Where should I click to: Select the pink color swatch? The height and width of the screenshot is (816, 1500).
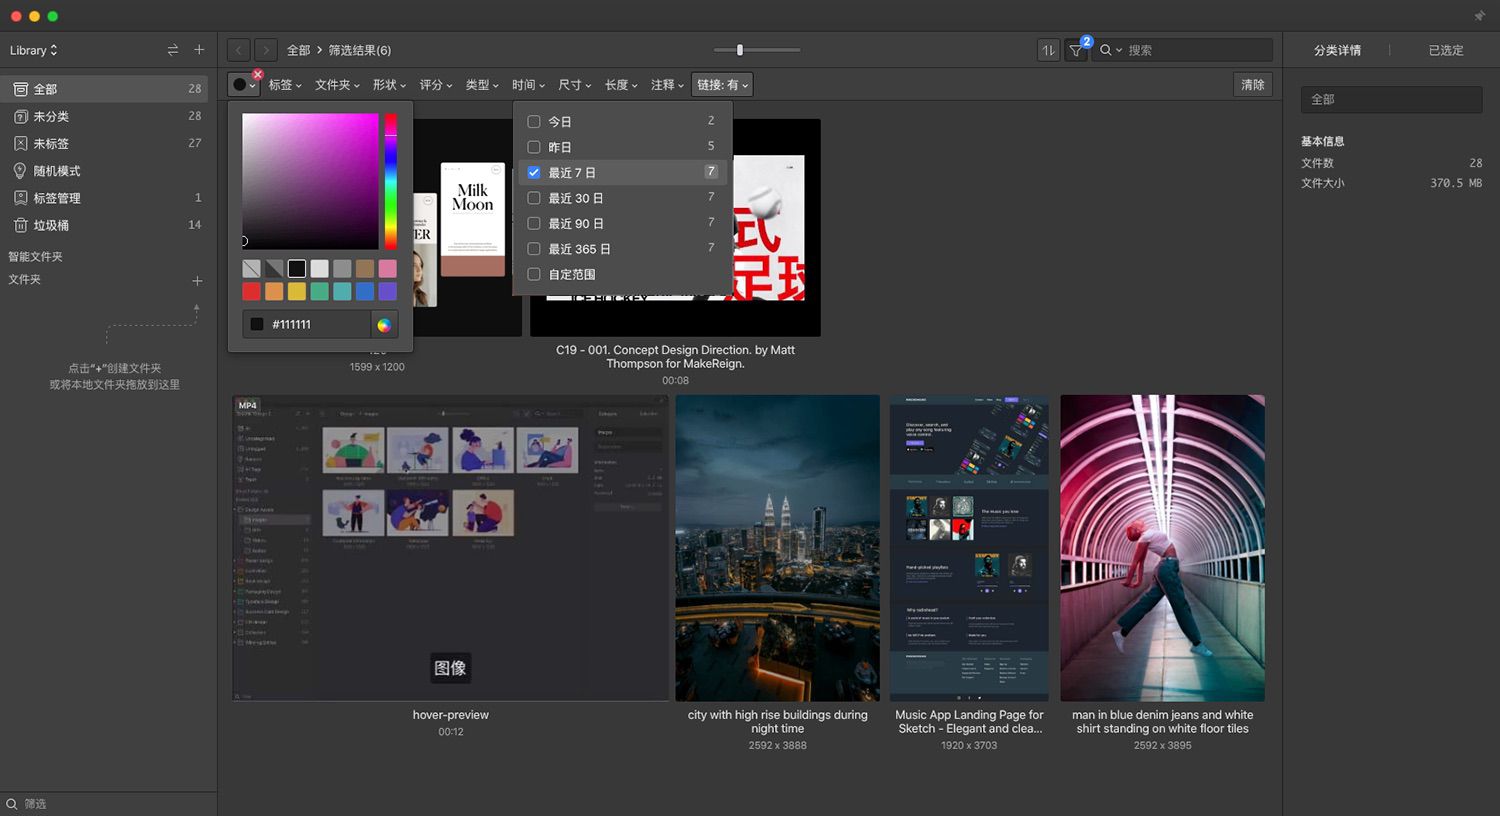click(x=388, y=268)
